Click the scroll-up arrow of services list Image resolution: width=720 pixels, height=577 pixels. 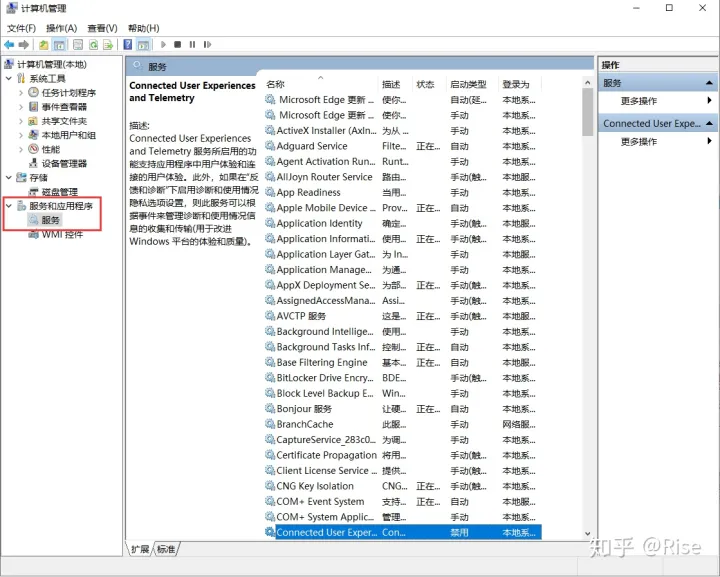pyautogui.click(x=587, y=83)
